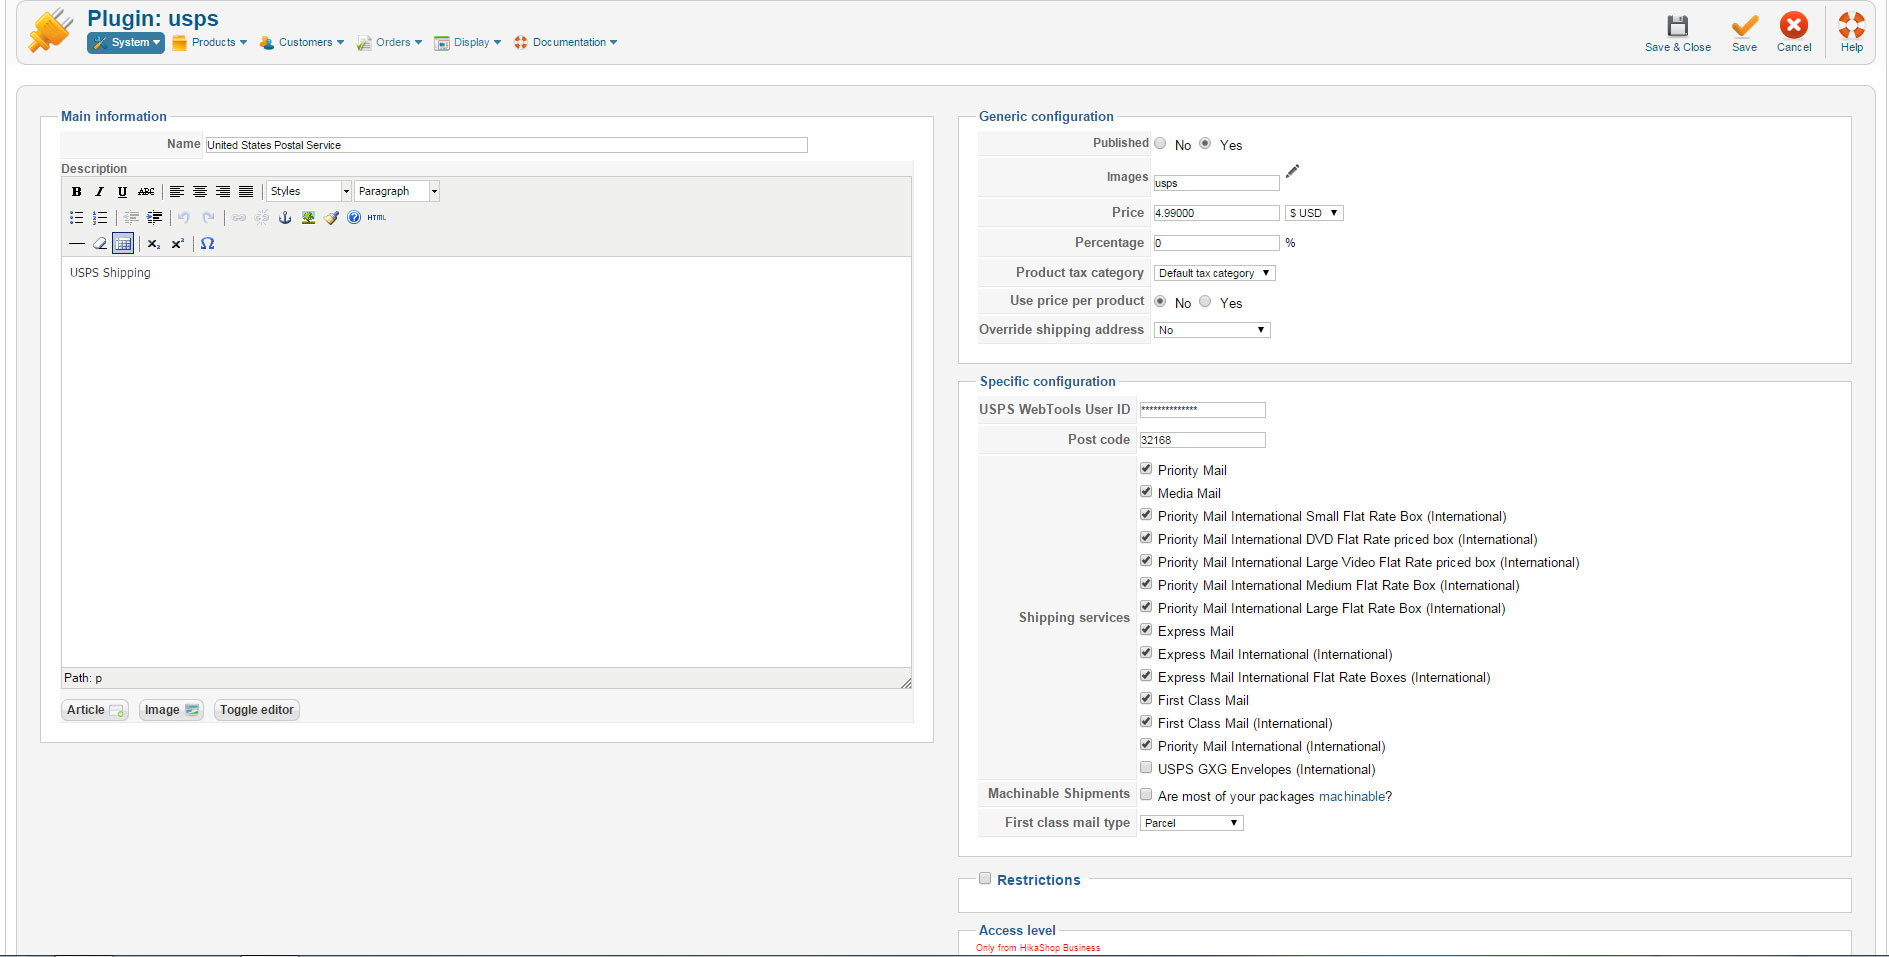Click the Save & Close disk icon
This screenshot has width=1889, height=957.
1677,26
